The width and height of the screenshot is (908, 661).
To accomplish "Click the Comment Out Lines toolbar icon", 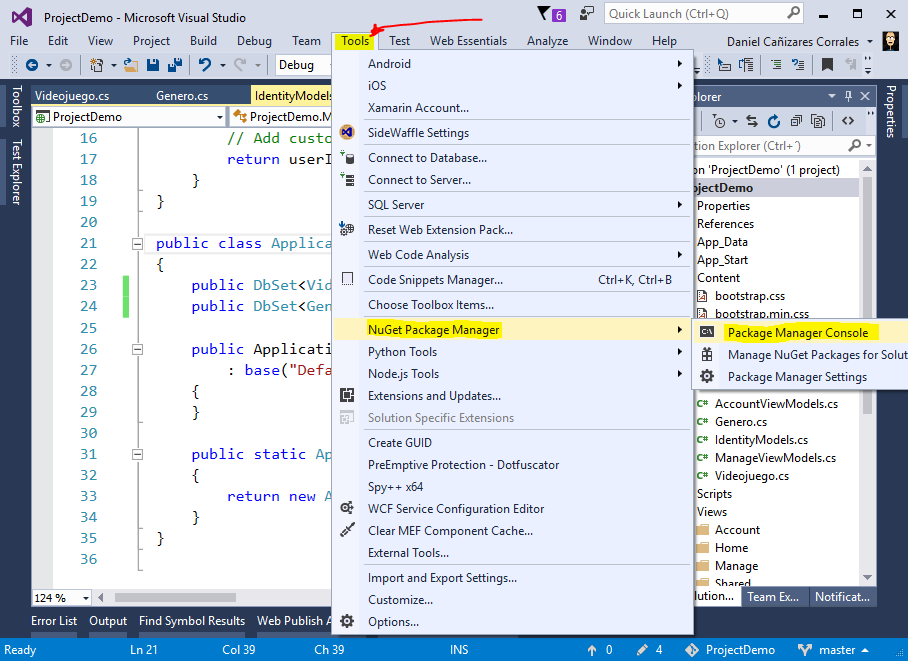I will [776, 65].
